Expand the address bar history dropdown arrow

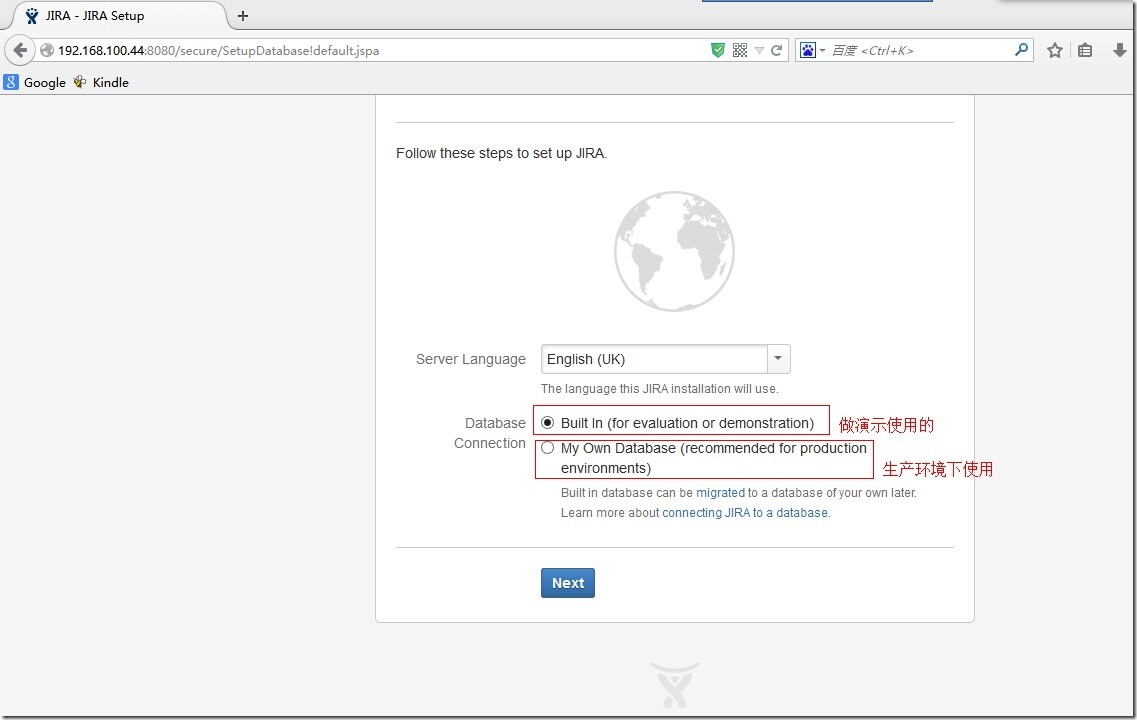click(x=759, y=50)
